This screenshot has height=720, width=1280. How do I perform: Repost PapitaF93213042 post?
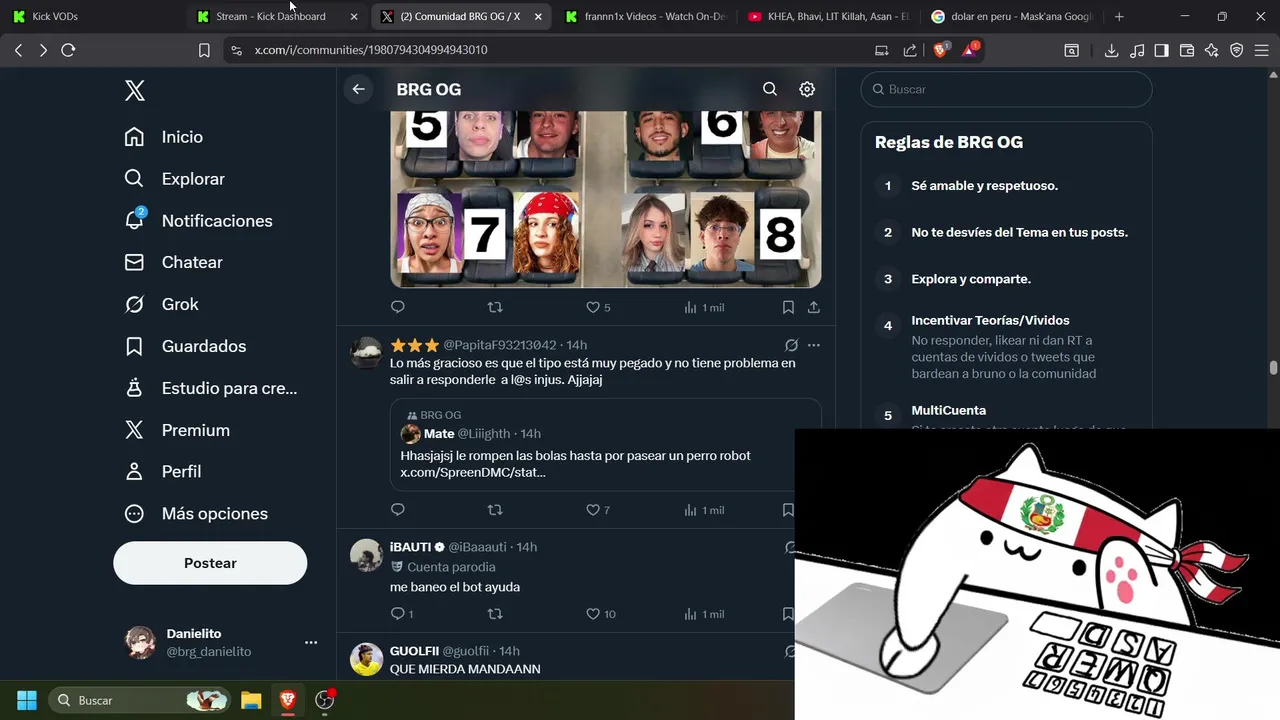[494, 510]
